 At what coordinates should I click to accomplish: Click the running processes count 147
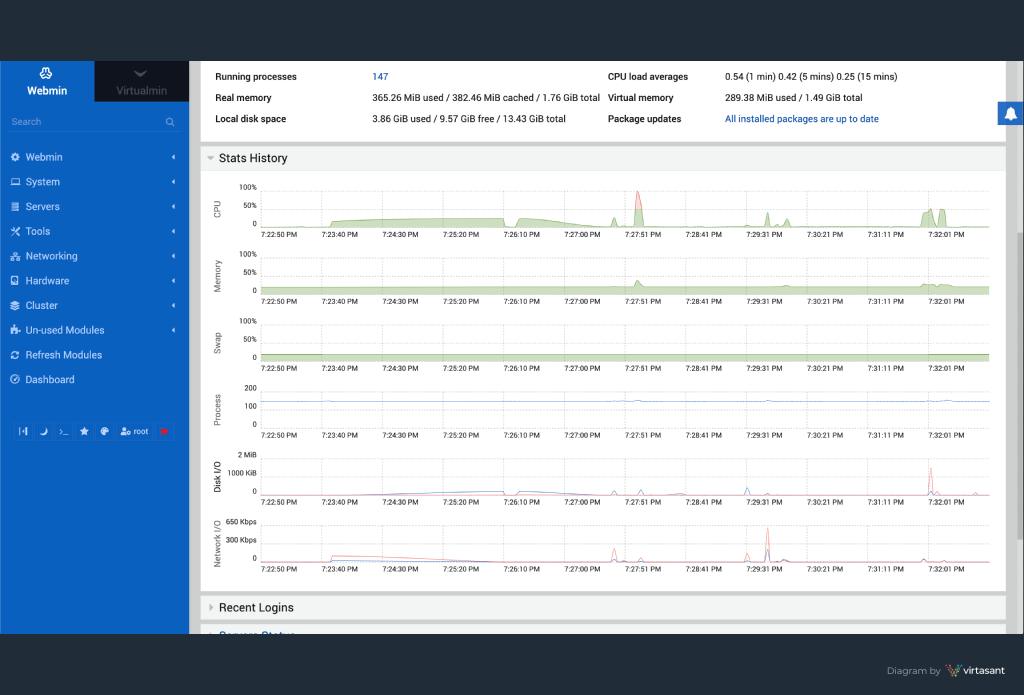click(x=380, y=76)
